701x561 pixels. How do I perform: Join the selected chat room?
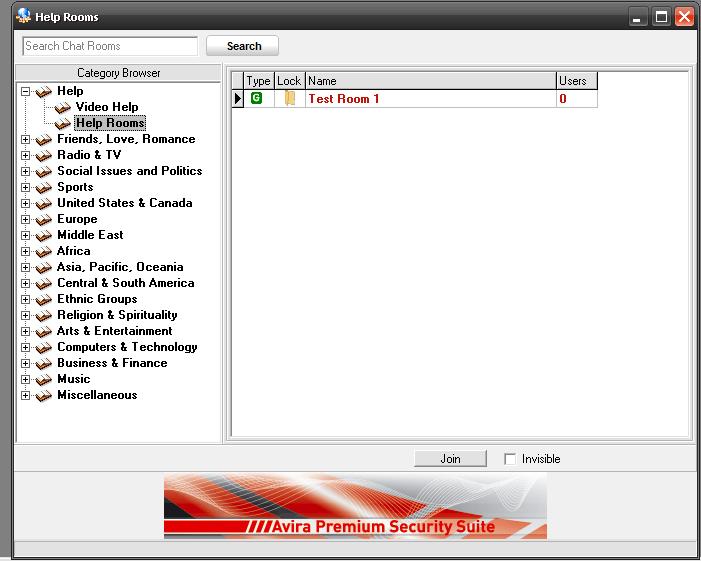point(450,459)
